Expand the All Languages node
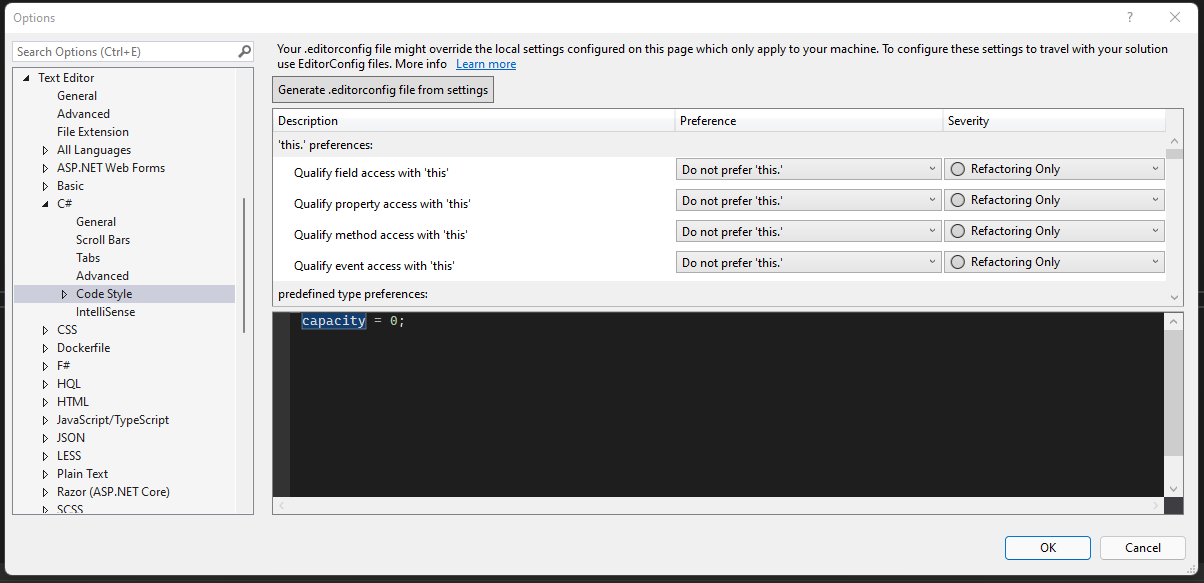The height and width of the screenshot is (583, 1204). pos(45,149)
